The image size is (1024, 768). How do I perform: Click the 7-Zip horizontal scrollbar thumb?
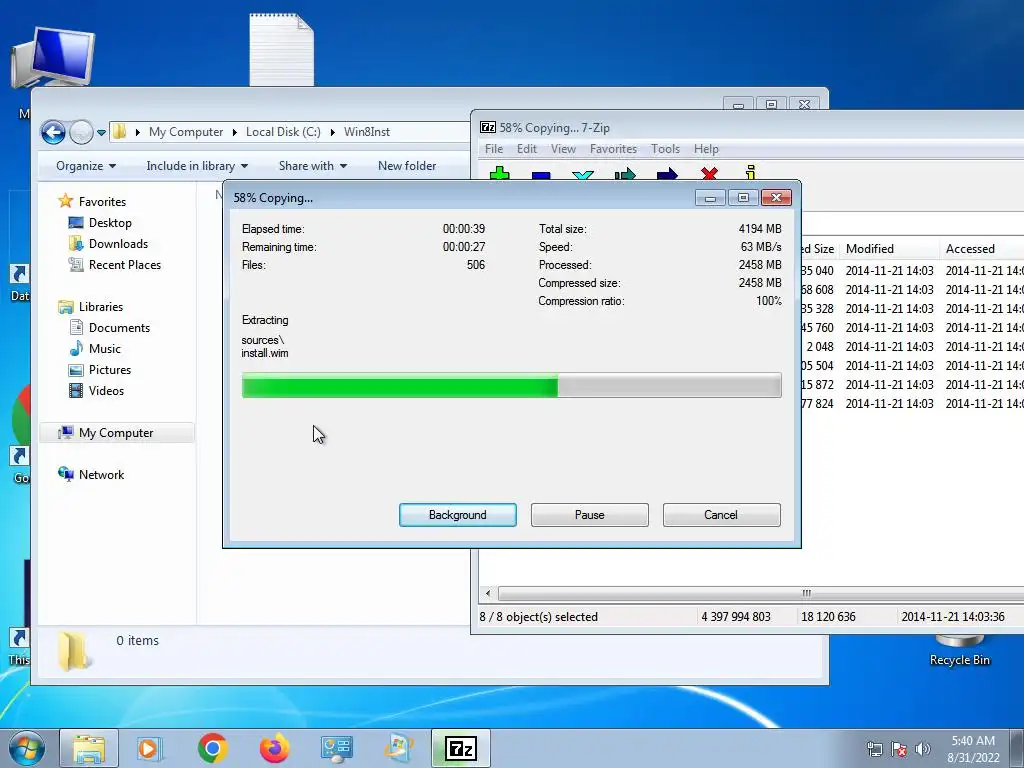tap(761, 594)
